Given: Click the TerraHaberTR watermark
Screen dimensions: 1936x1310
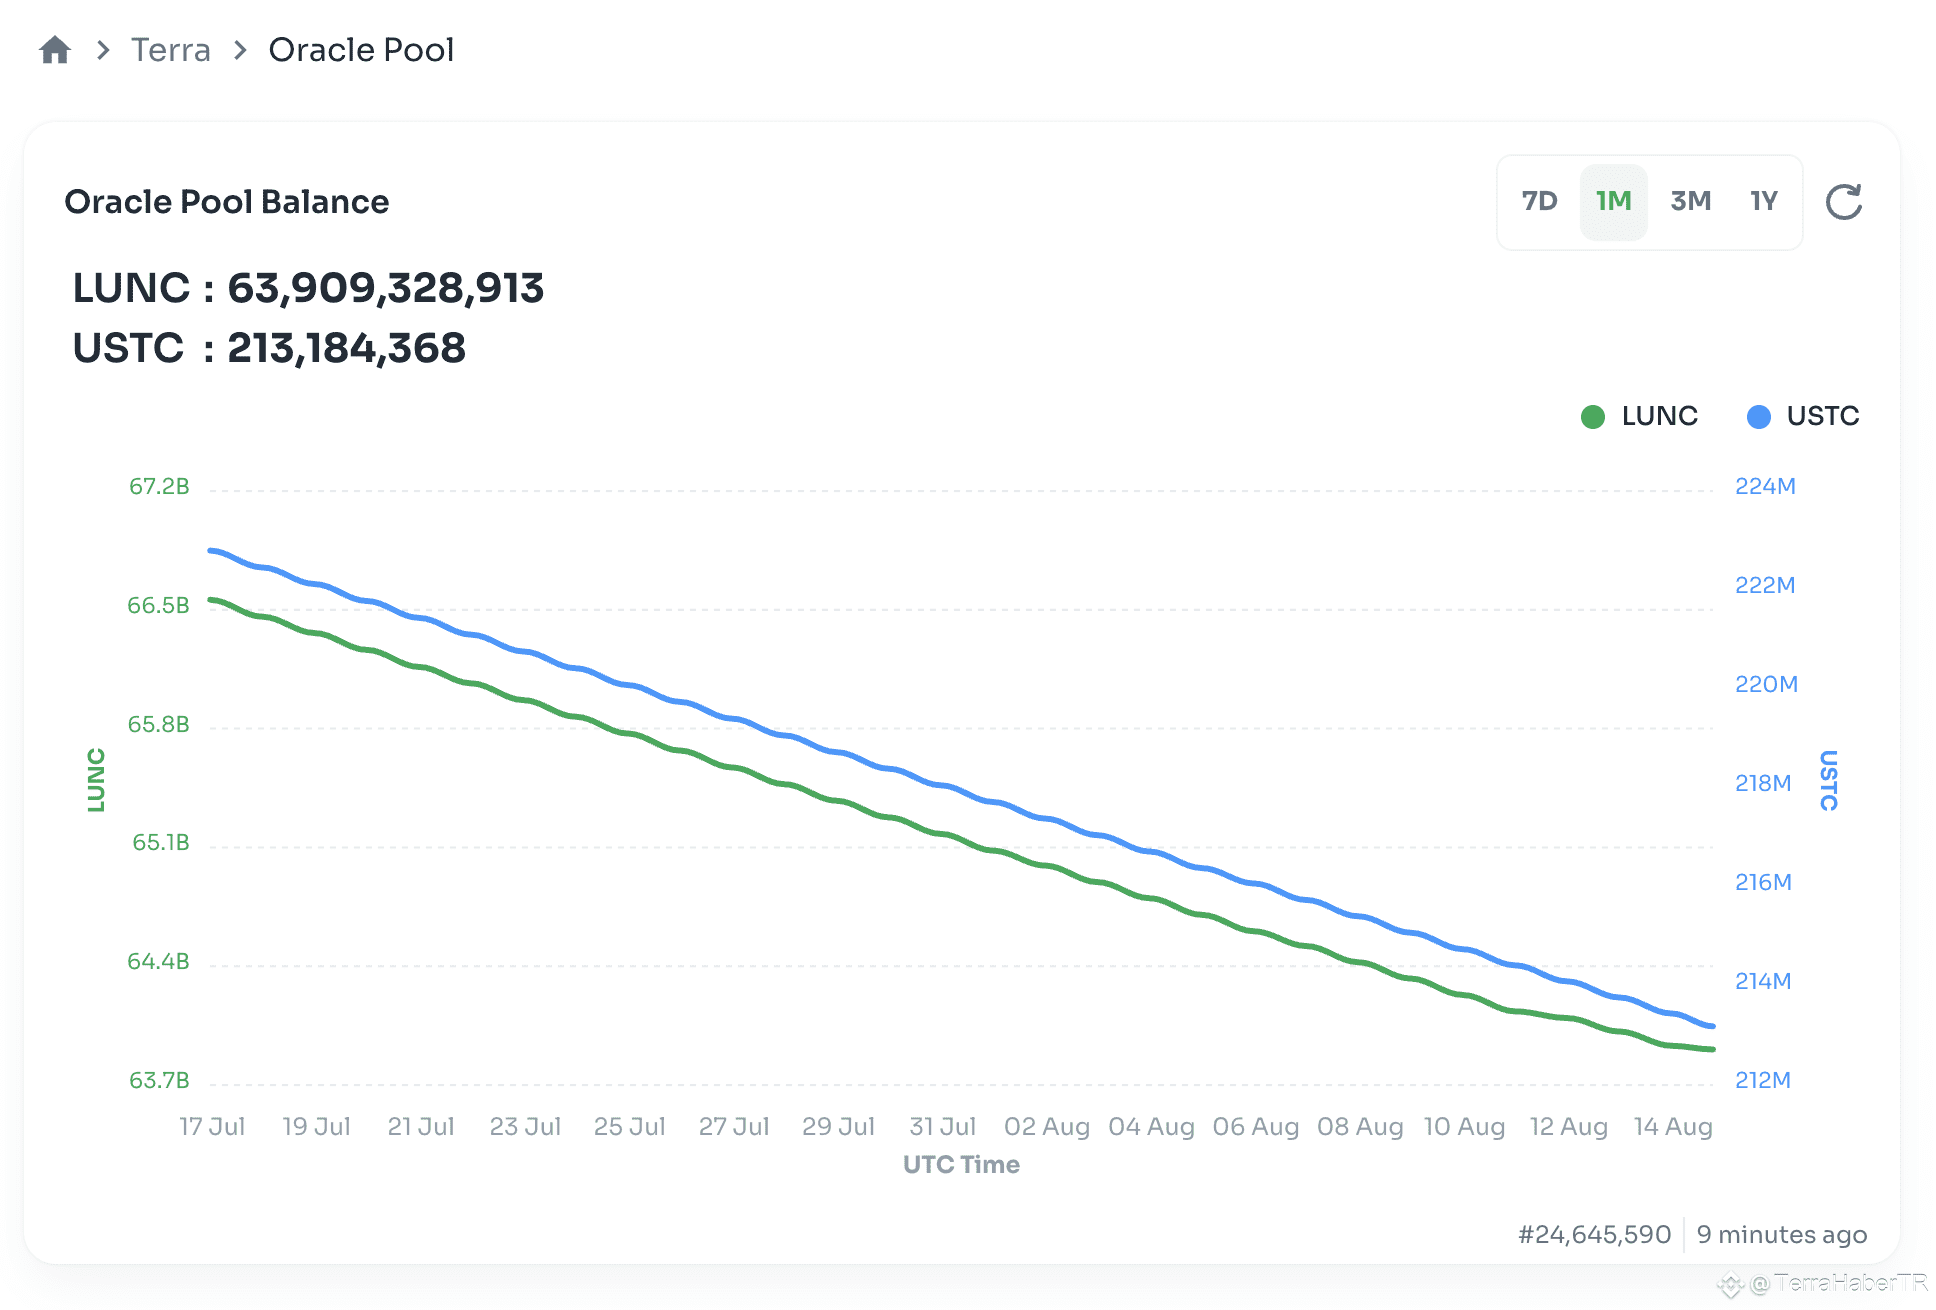Looking at the screenshot, I should coord(1838,1283).
